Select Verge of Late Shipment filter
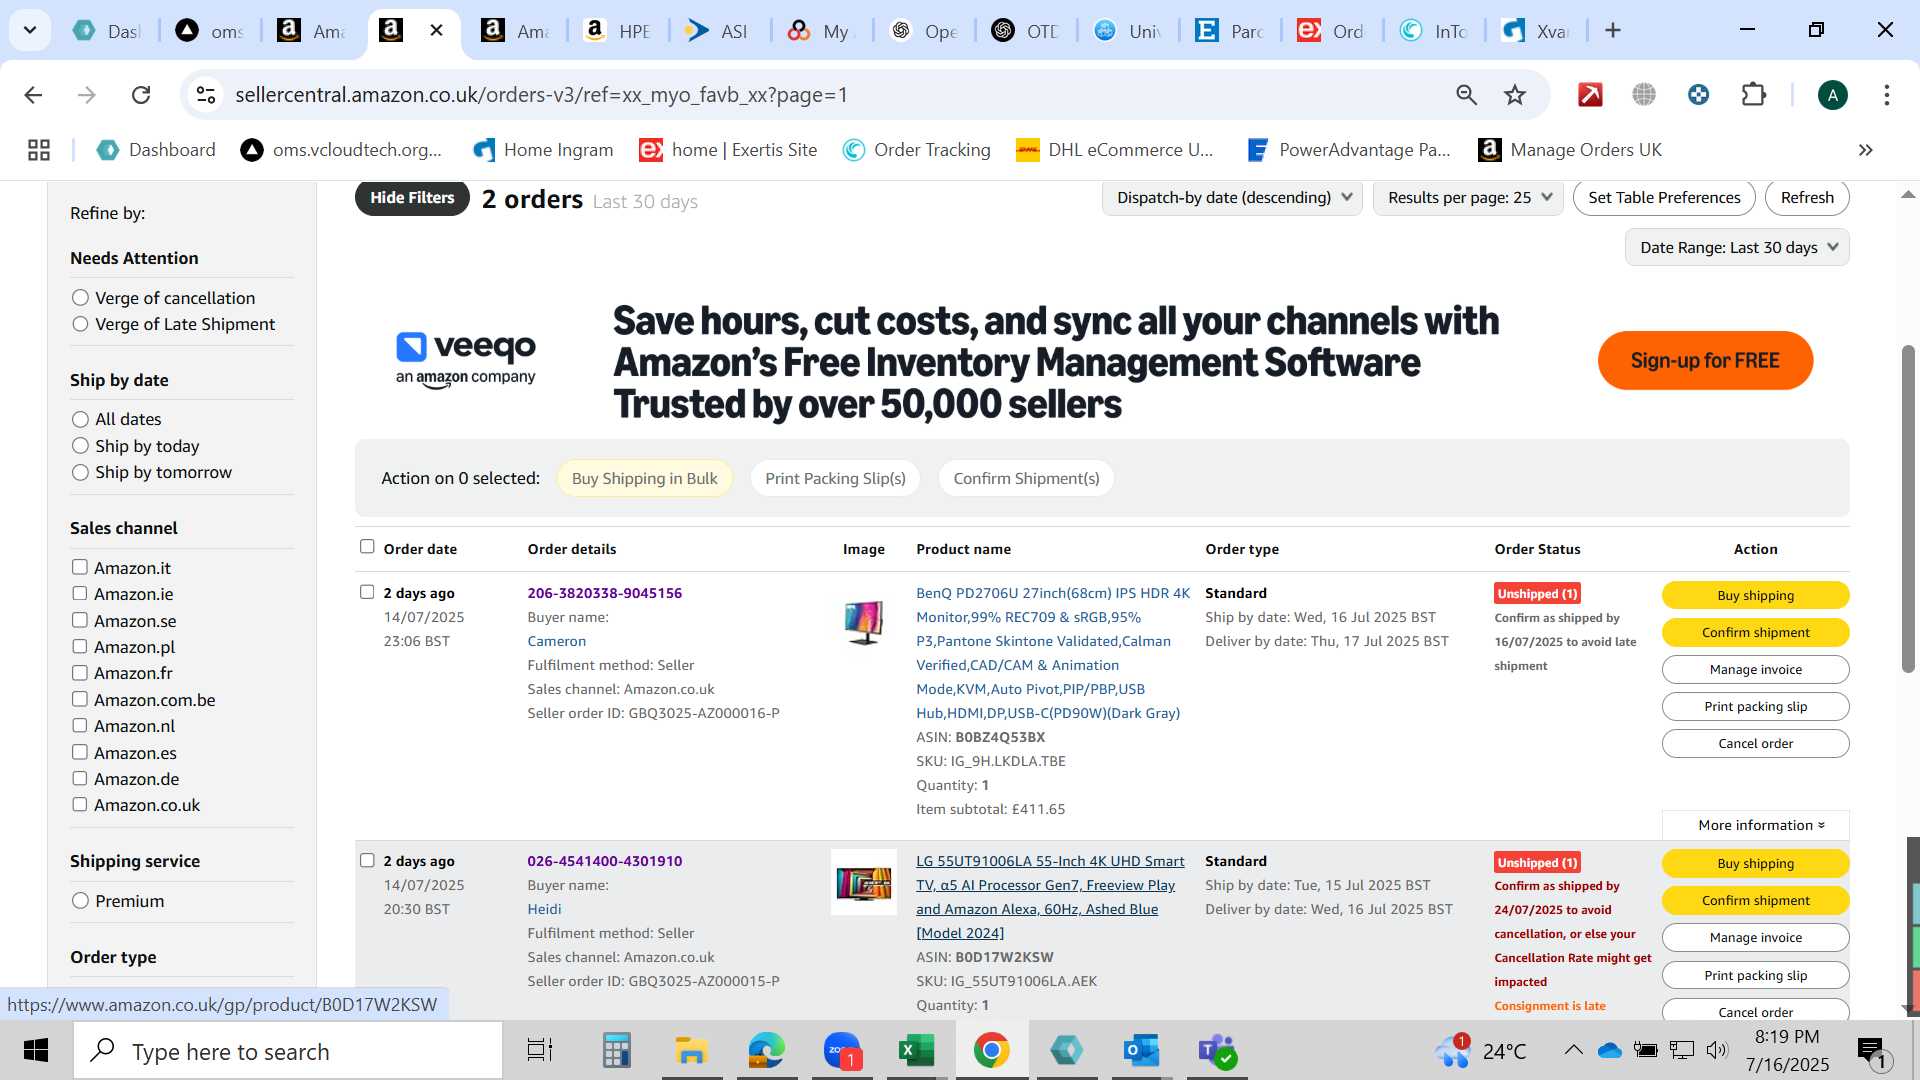 click(x=81, y=324)
